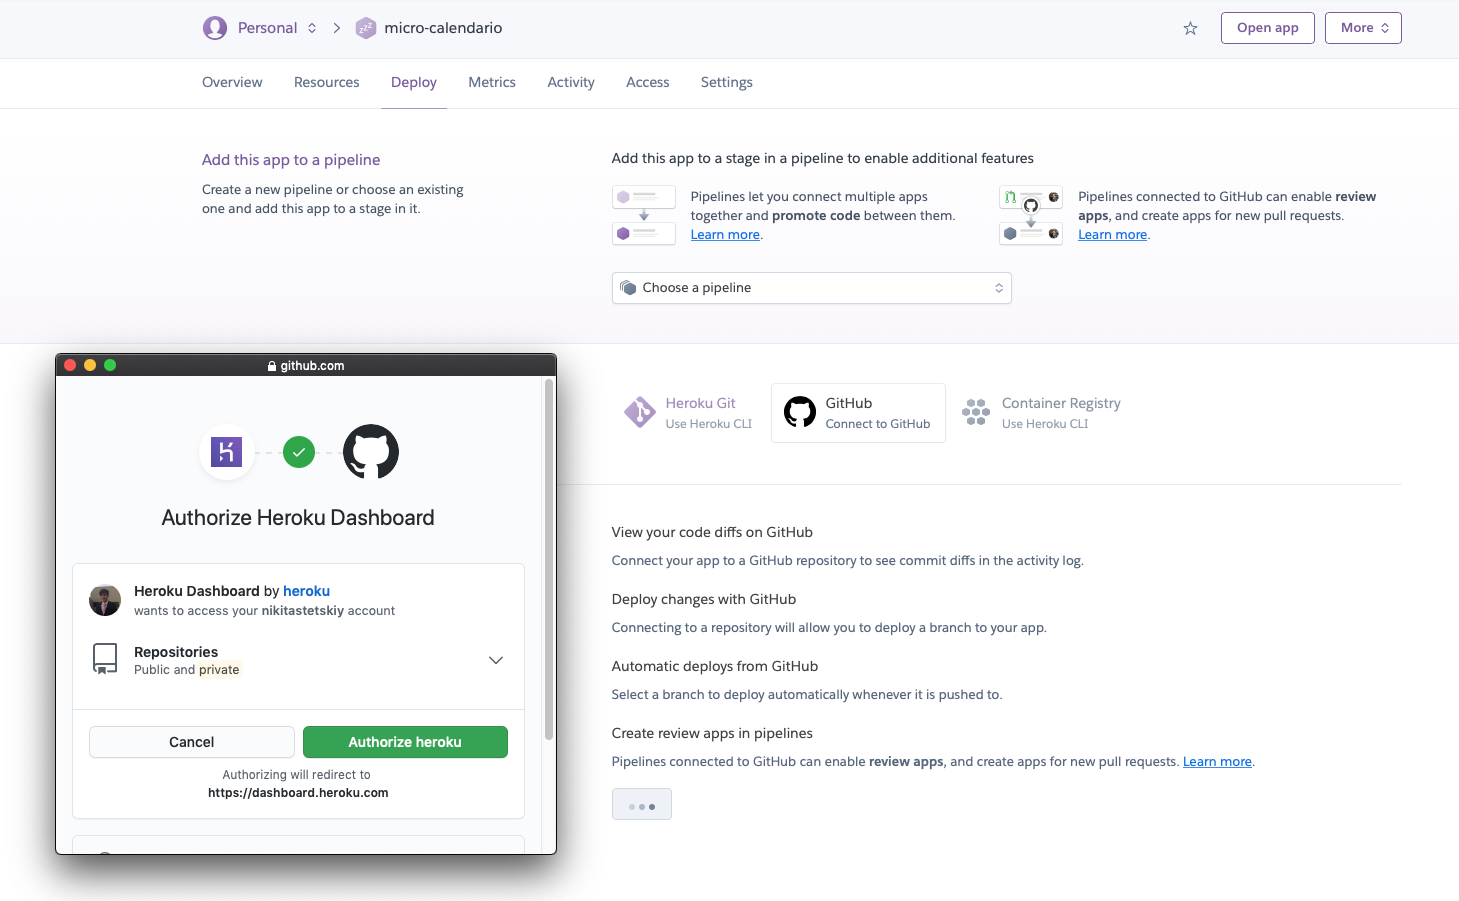Click the GitHub popup vertical scrollbar
This screenshot has width=1459, height=901.
549,560
